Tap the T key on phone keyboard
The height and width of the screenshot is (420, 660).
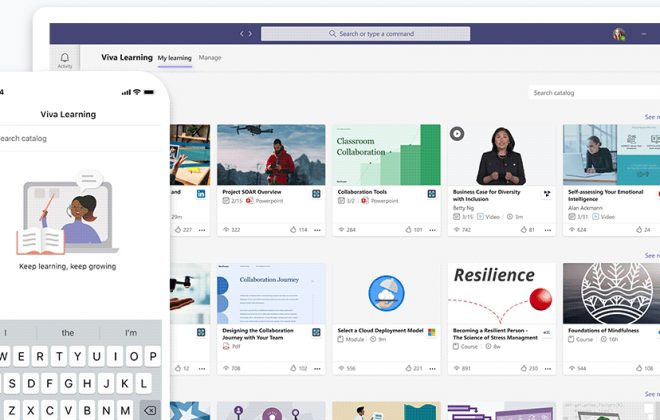(x=59, y=356)
